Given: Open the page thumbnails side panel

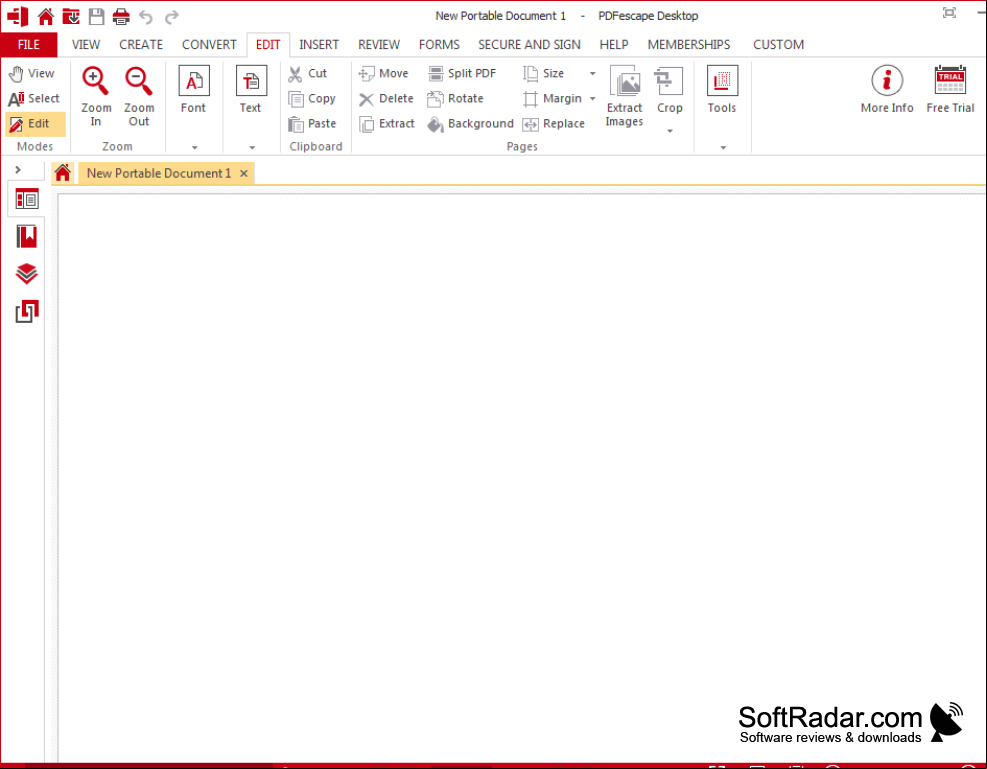Looking at the screenshot, I should (x=26, y=199).
